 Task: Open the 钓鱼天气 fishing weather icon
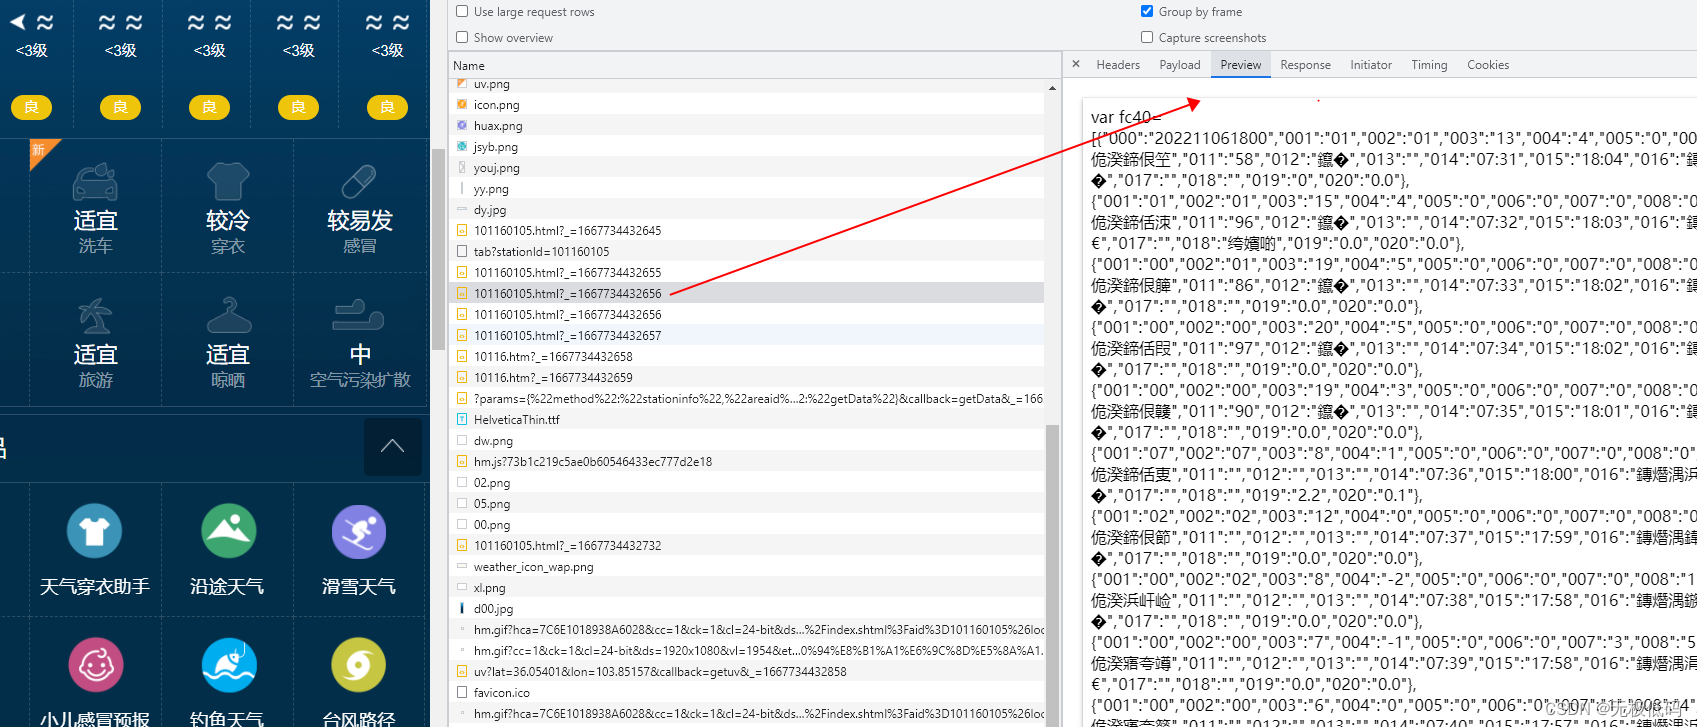click(x=228, y=665)
